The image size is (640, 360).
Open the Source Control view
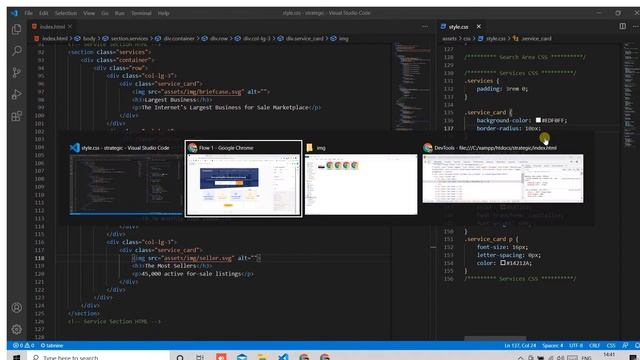(16, 73)
